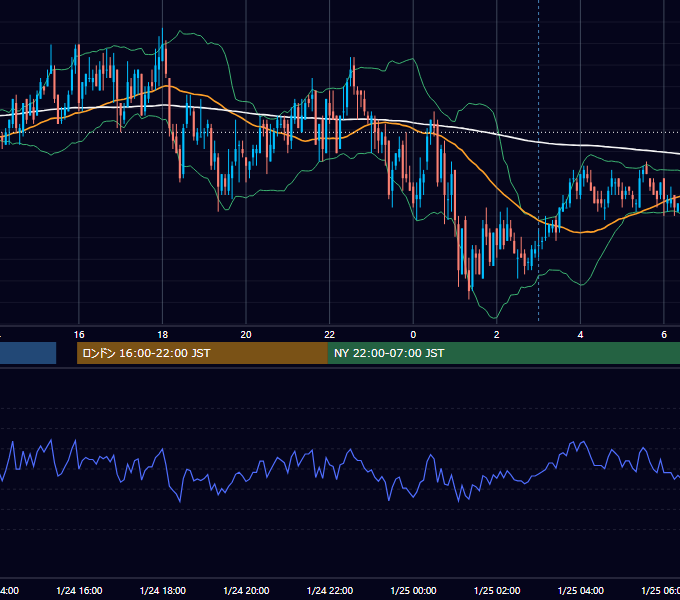680x600 pixels.
Task: Click the 20 hour label on upper axis
Action: 246,334
